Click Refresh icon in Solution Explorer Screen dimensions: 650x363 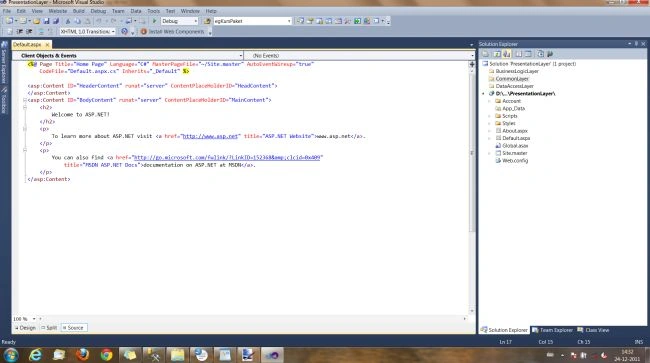click(x=497, y=54)
